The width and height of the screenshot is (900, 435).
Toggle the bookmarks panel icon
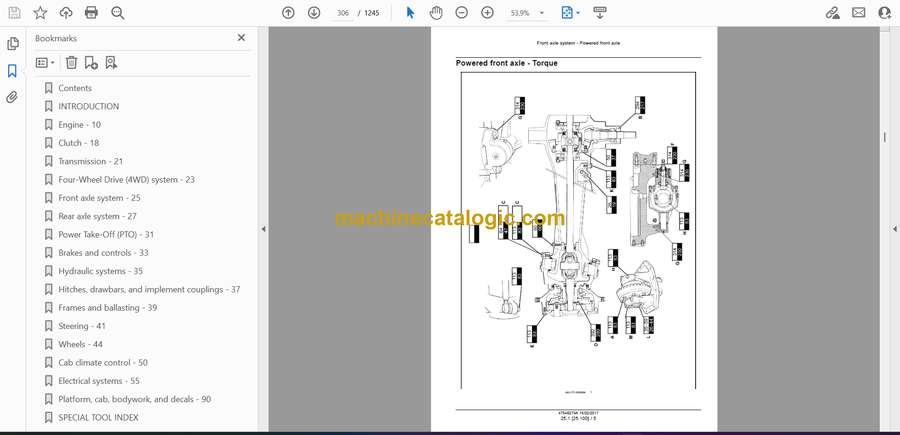tap(12, 71)
